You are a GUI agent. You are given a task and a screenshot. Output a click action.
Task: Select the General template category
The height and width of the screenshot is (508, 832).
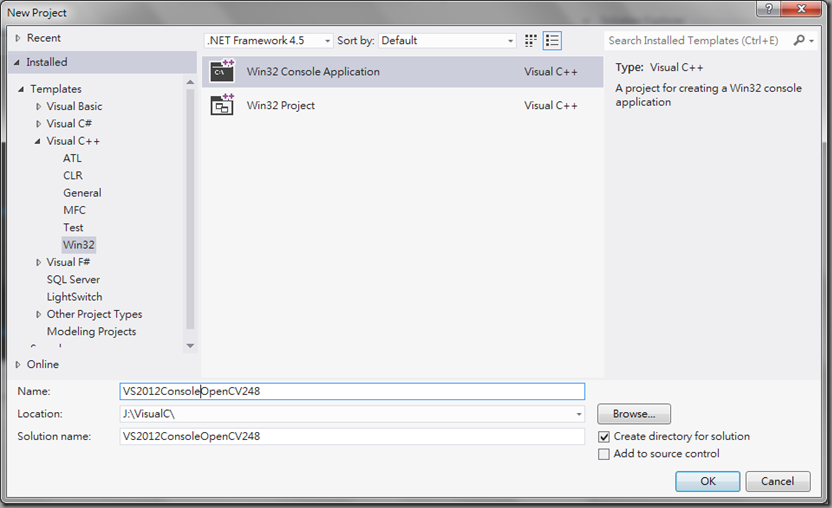pos(82,193)
